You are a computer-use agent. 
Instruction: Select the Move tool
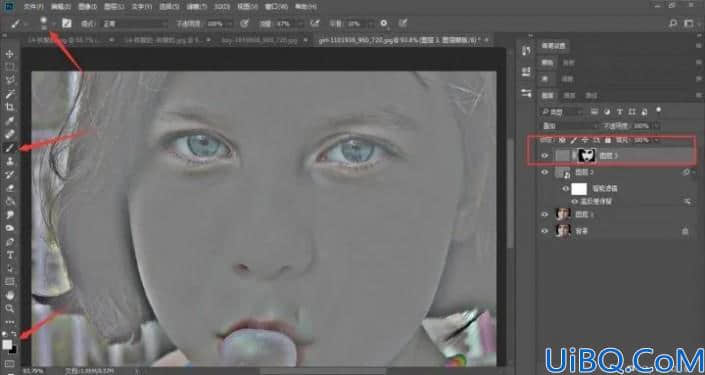point(9,54)
